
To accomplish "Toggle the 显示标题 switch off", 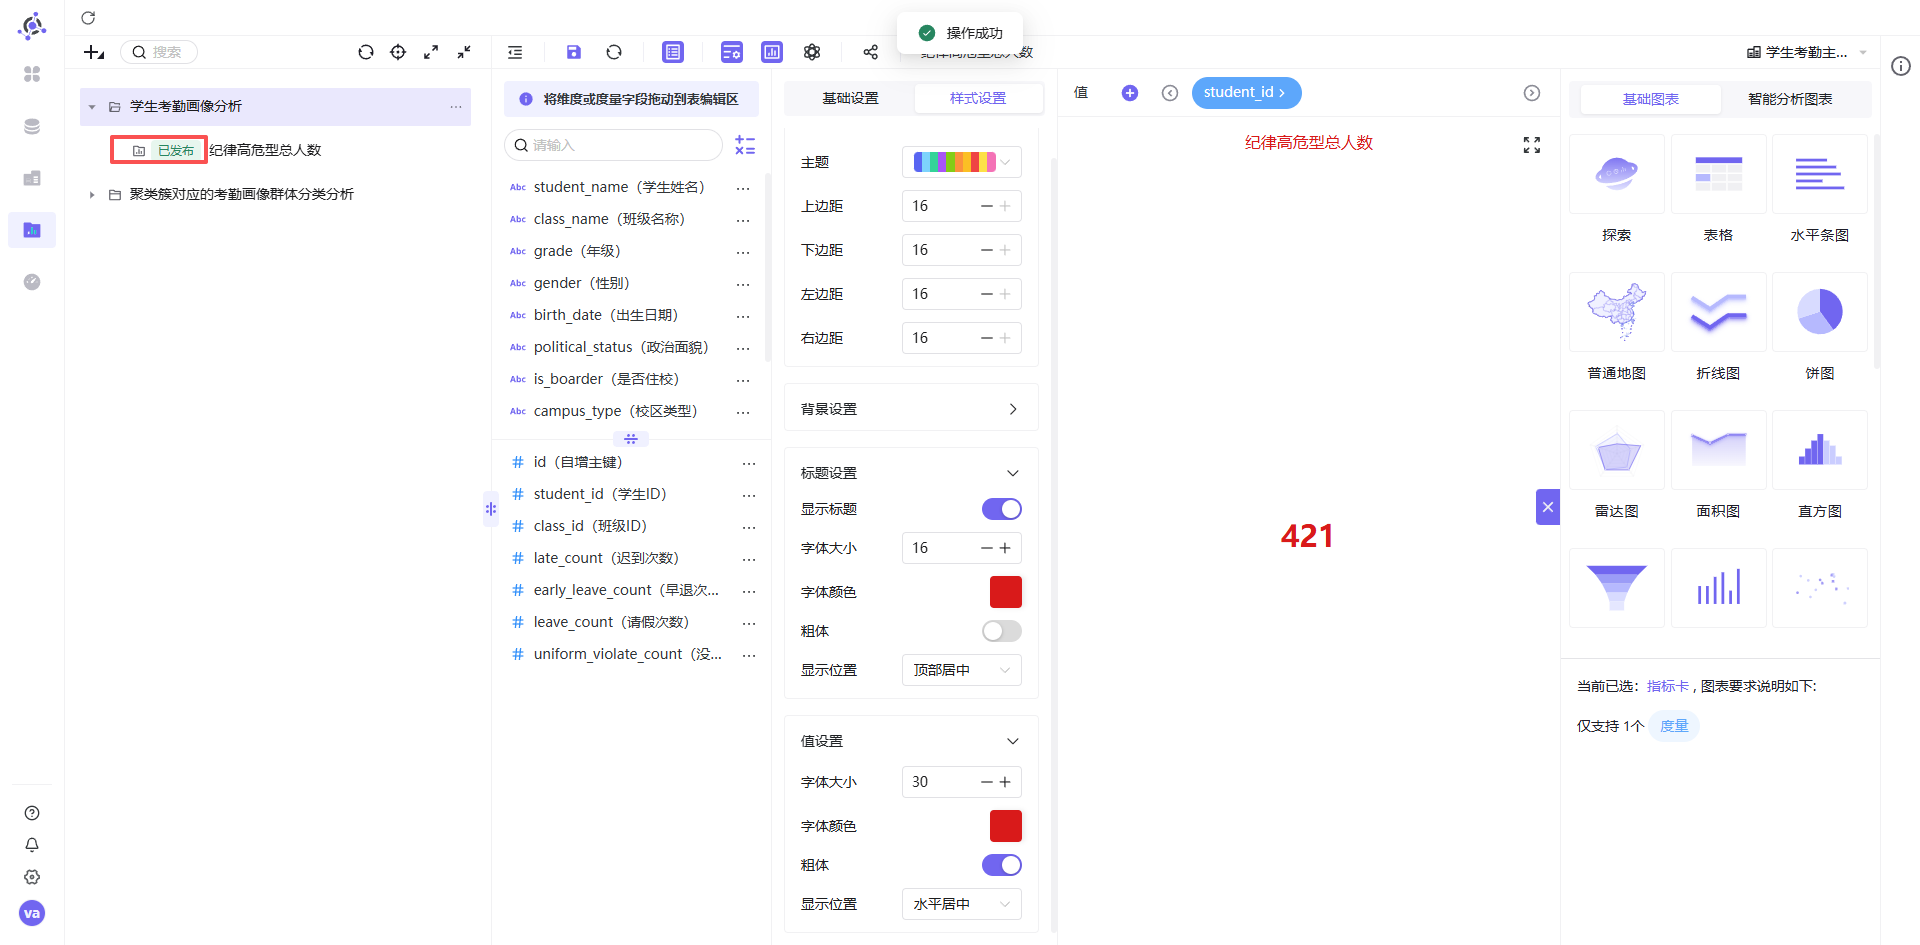I will tap(1001, 509).
